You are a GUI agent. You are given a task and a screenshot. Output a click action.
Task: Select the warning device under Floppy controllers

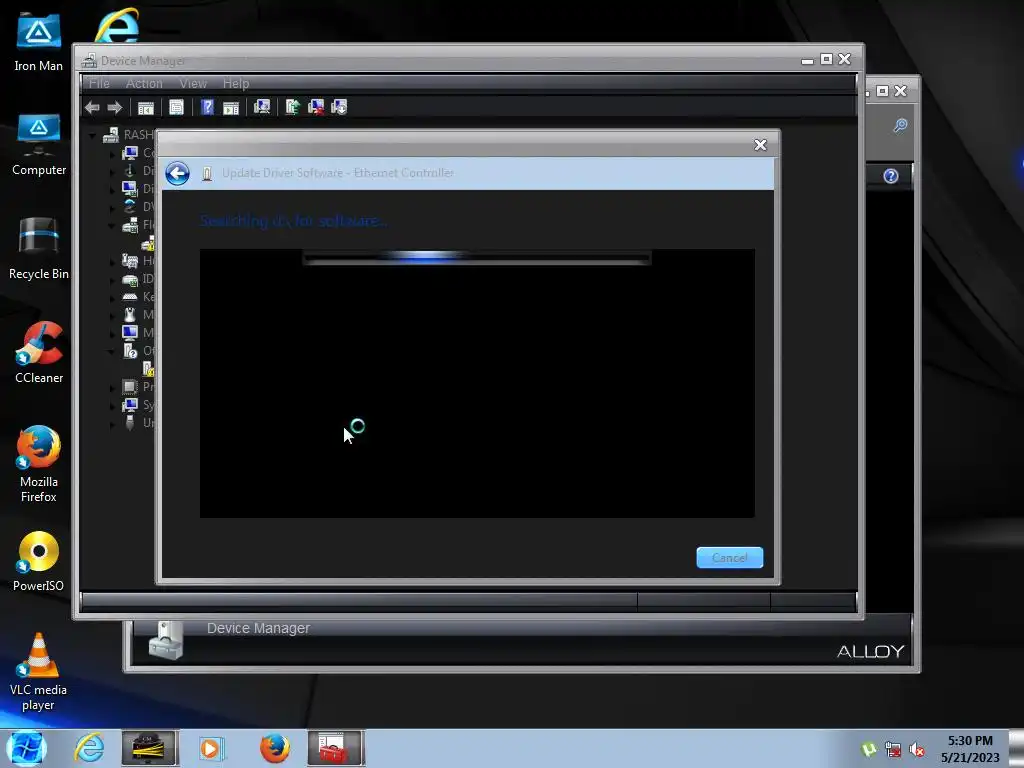tap(148, 243)
